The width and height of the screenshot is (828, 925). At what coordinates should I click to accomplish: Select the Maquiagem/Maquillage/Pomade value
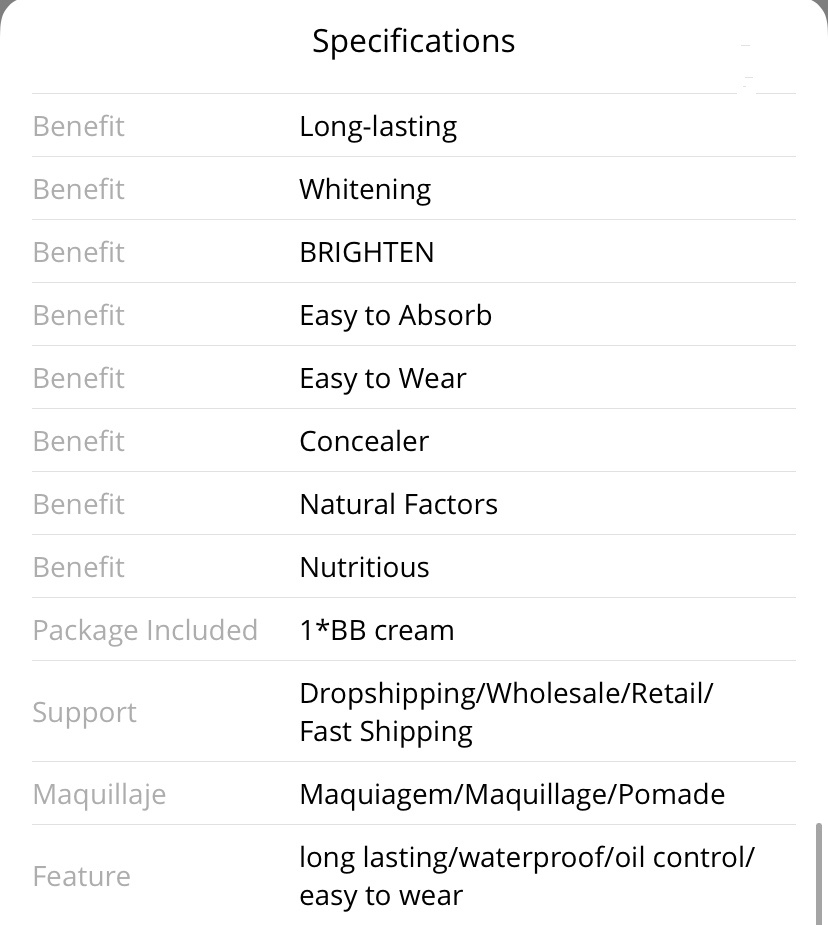(x=512, y=794)
